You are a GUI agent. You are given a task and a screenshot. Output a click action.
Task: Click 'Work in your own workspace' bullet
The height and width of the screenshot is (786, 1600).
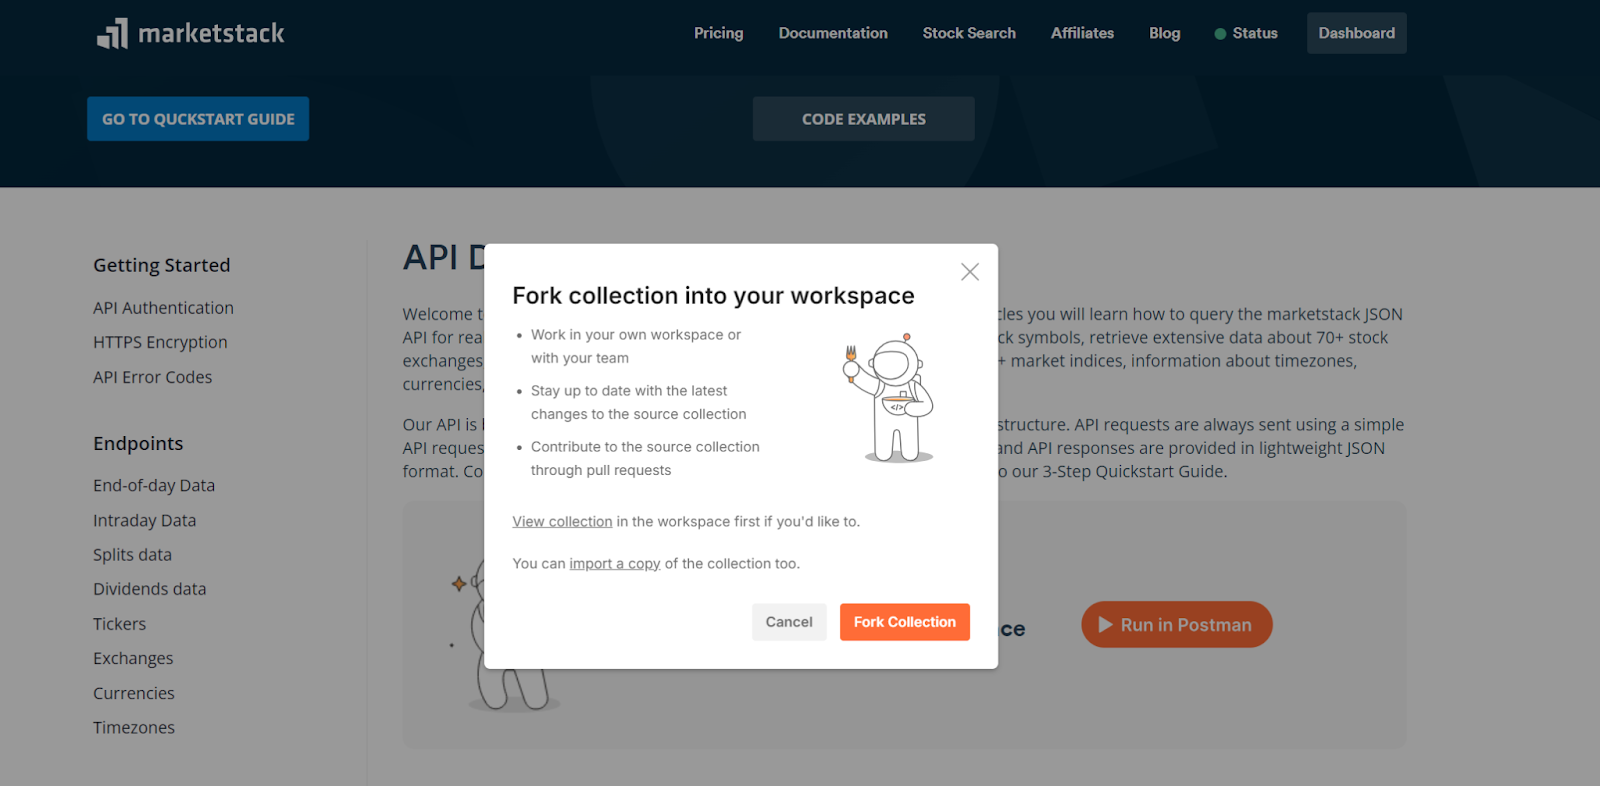click(x=636, y=346)
